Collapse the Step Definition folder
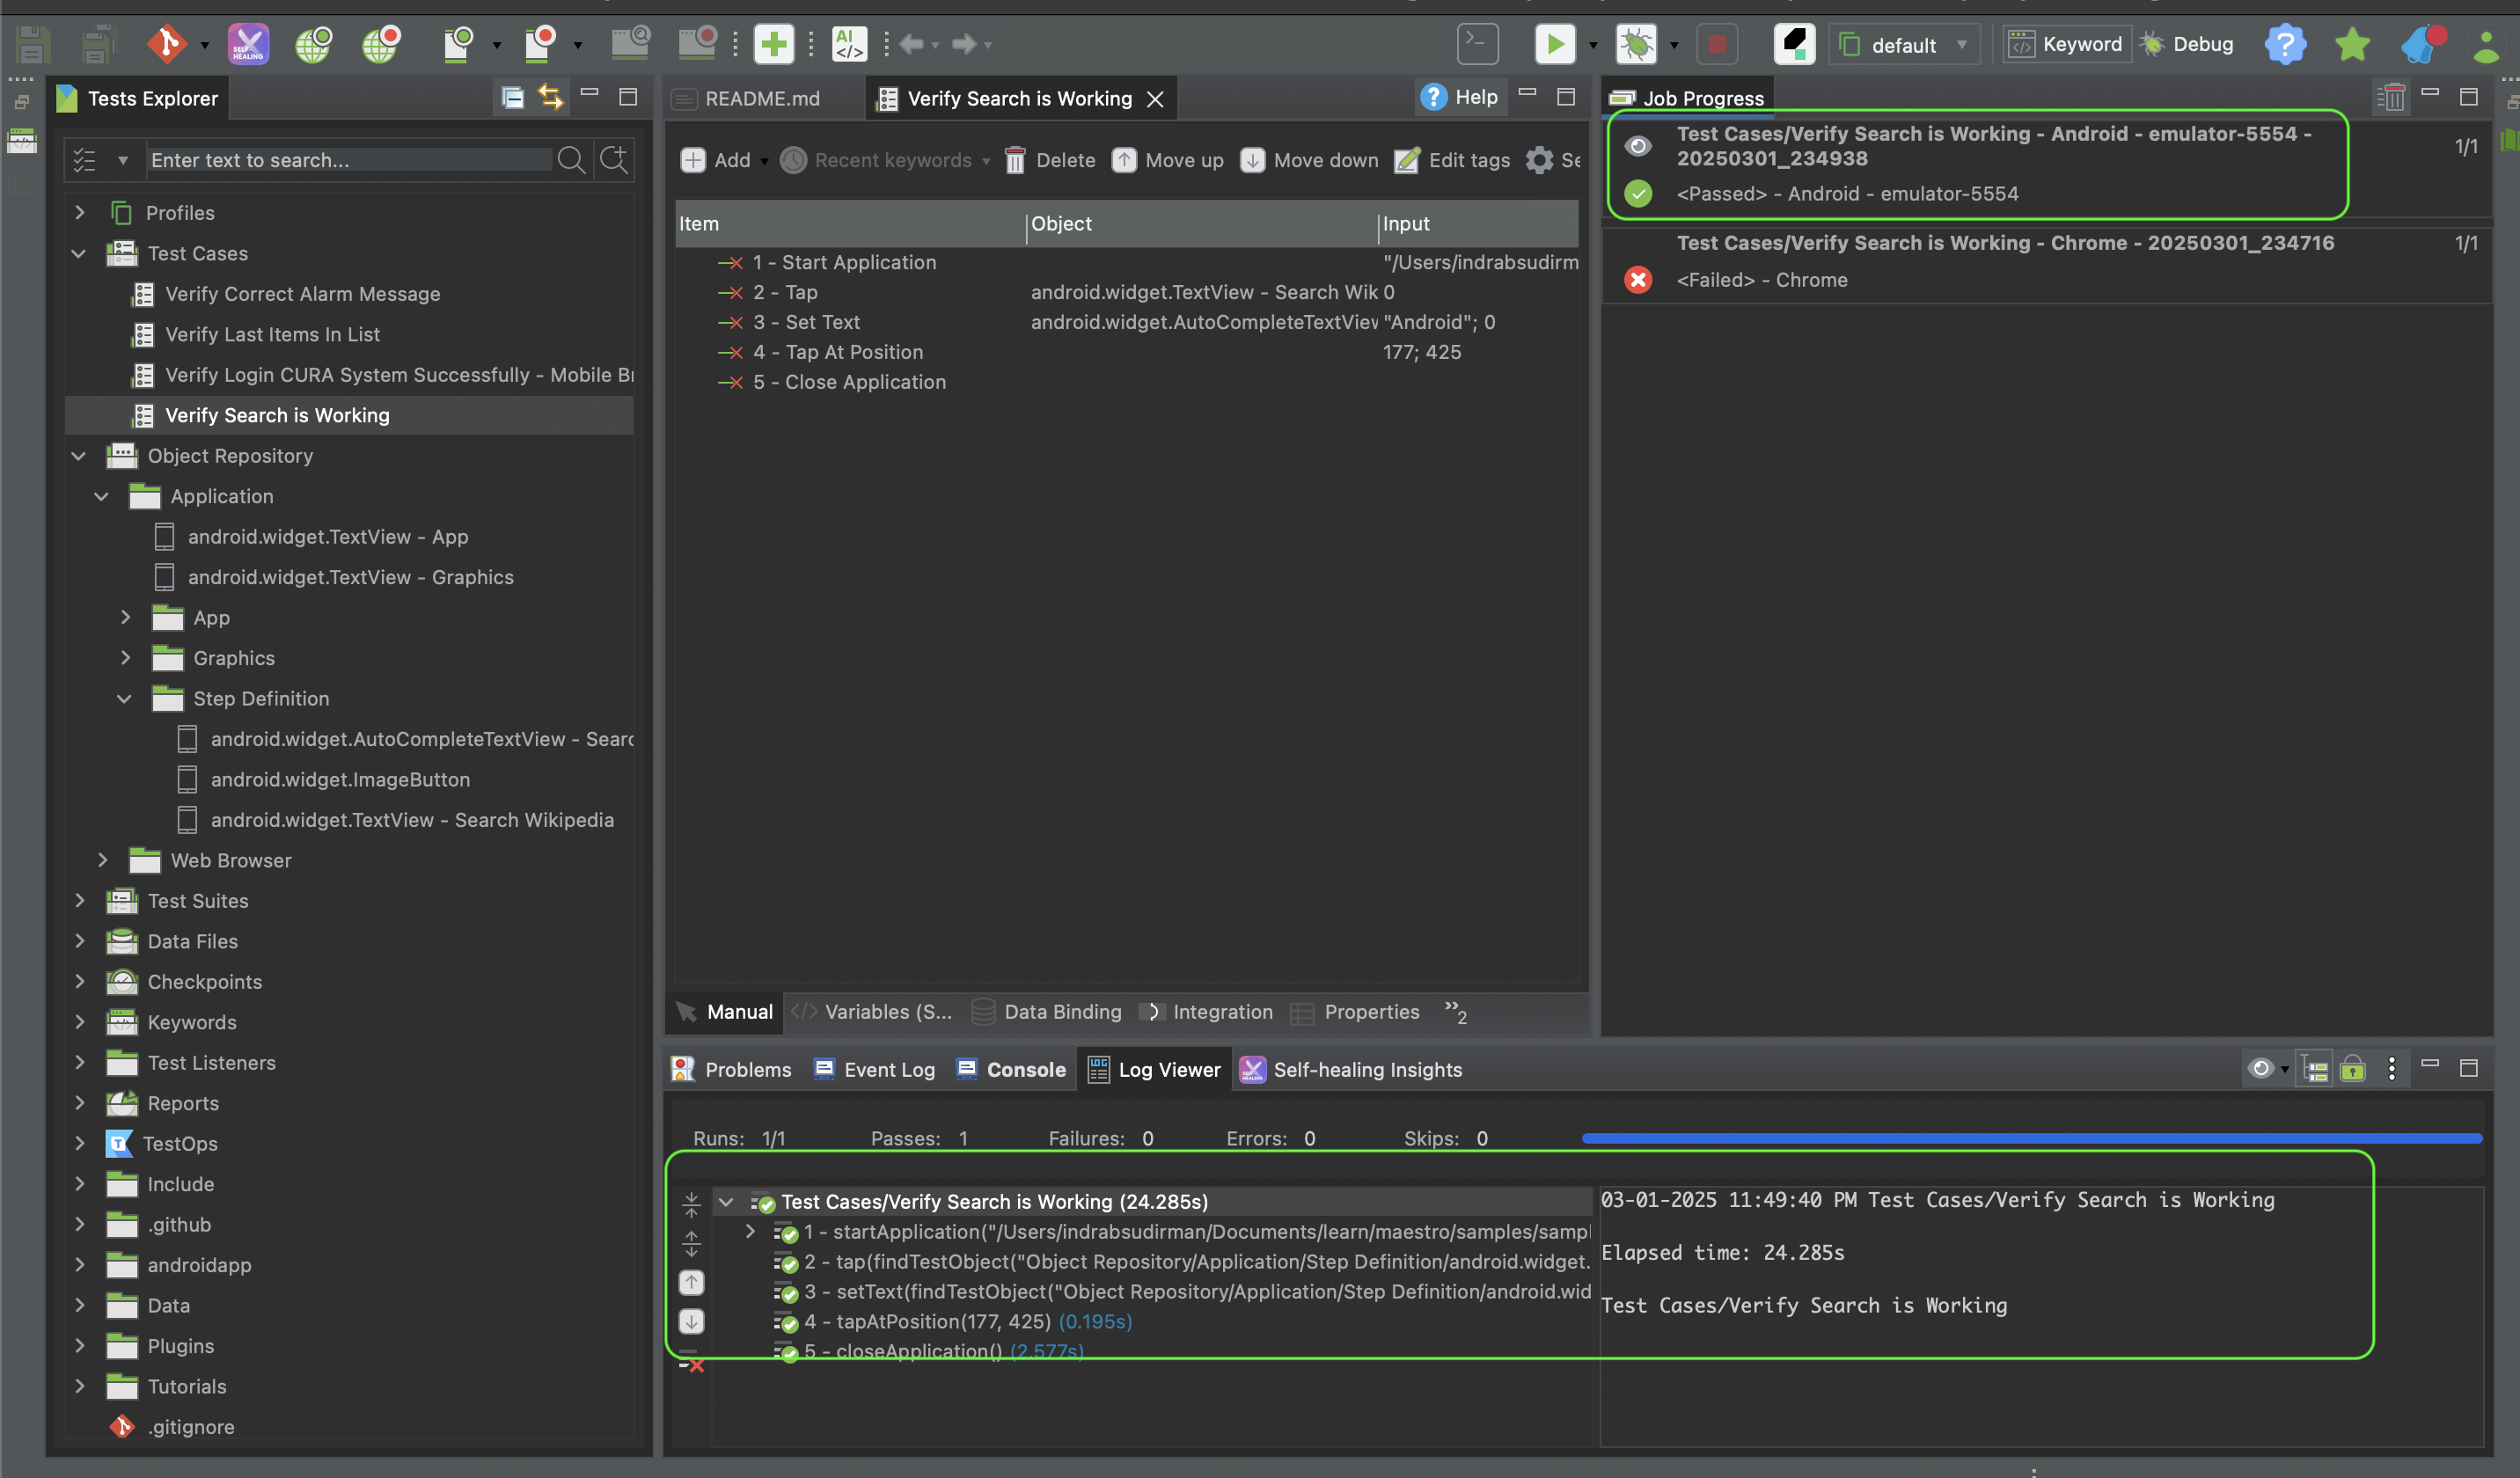This screenshot has height=1478, width=2520. click(x=125, y=699)
